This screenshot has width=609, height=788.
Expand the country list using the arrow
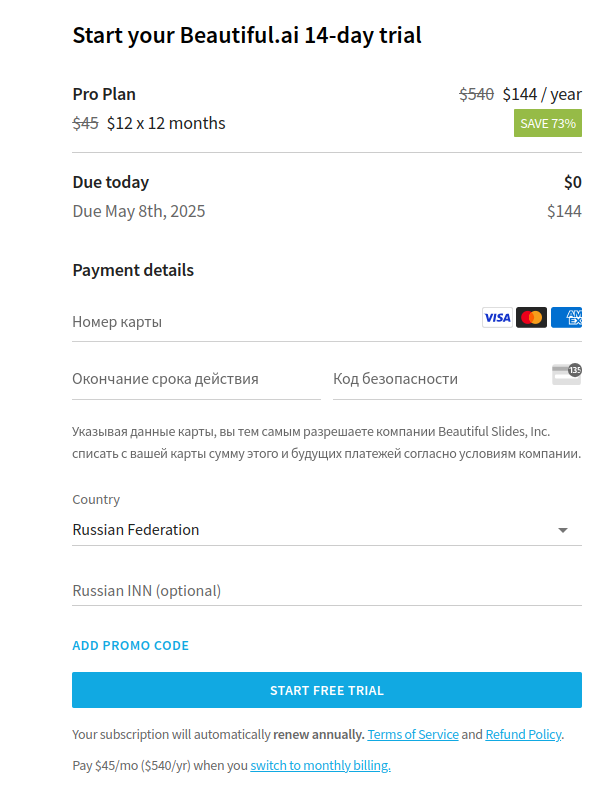pyautogui.click(x=563, y=530)
